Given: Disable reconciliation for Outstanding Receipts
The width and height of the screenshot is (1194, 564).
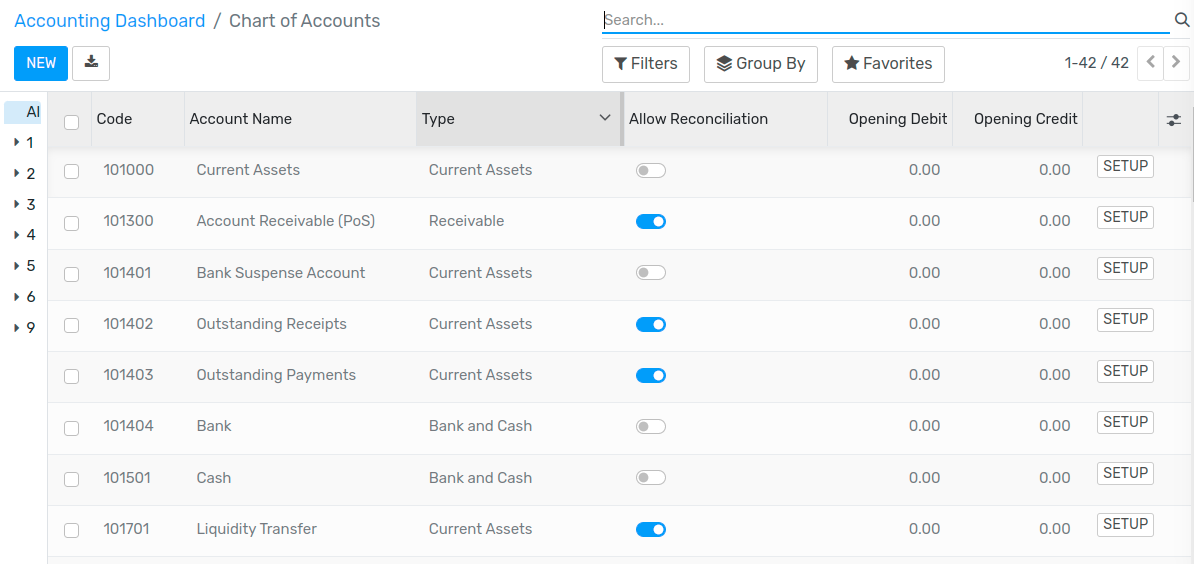Looking at the screenshot, I should (651, 324).
